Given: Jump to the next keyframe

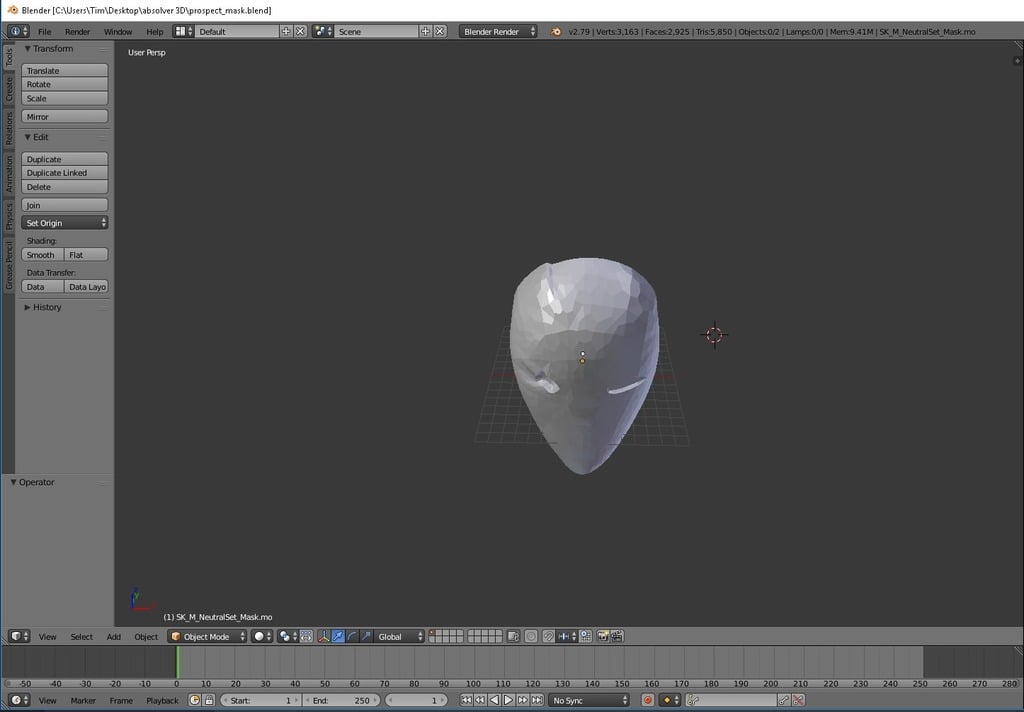Looking at the screenshot, I should 522,700.
